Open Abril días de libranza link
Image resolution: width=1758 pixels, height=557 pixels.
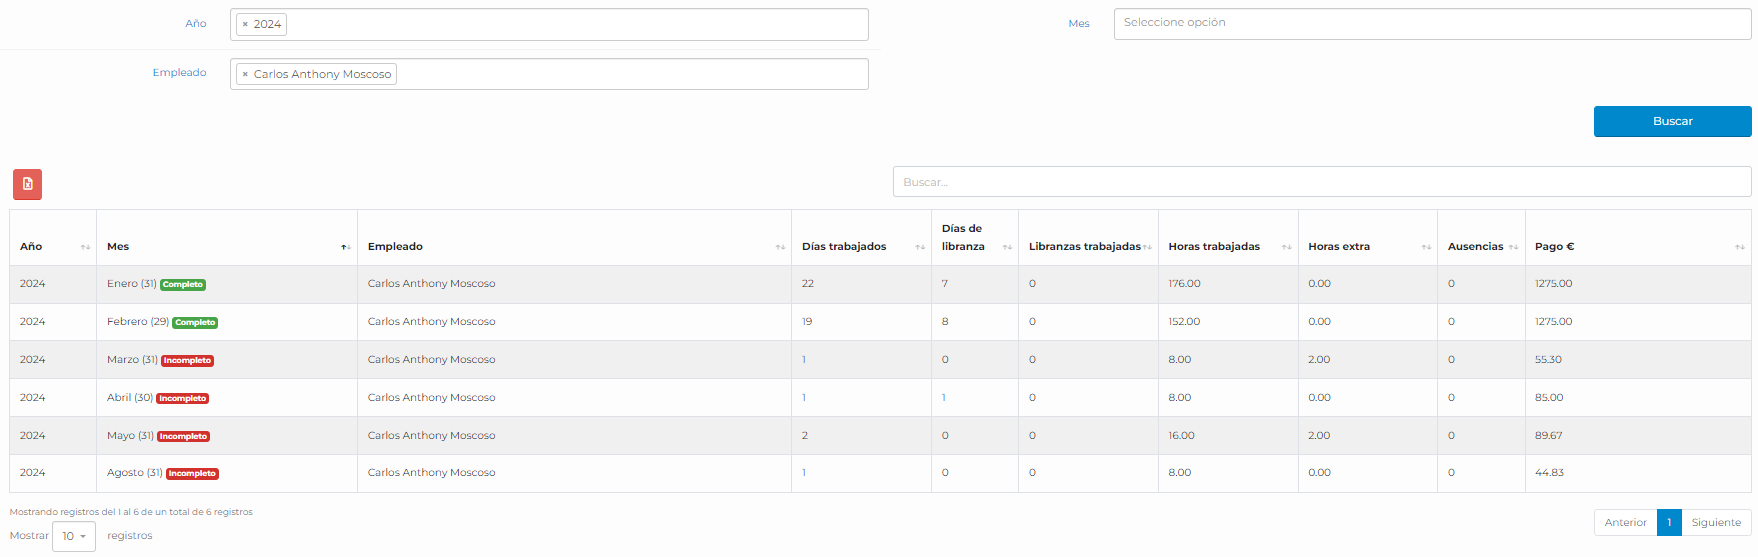944,398
